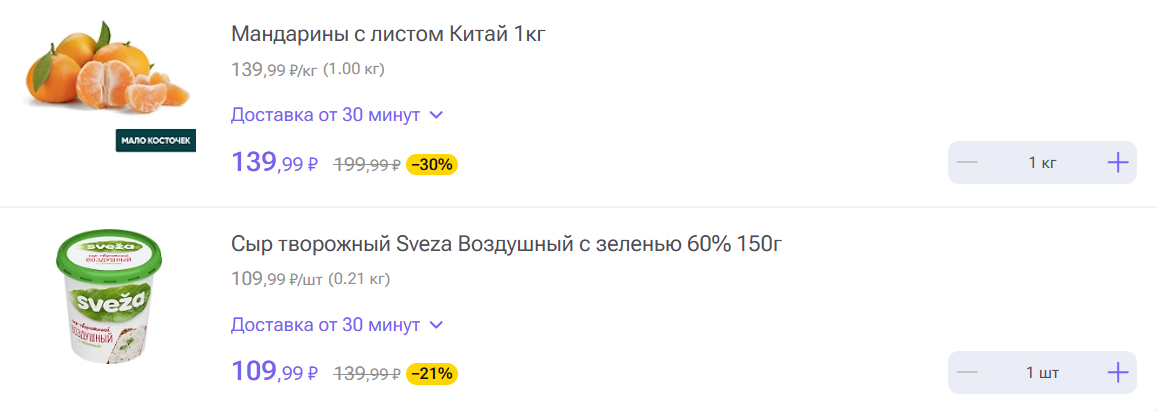
Task: Open "Мандарины с листом Китай 1кг" product page
Action: pos(388,34)
